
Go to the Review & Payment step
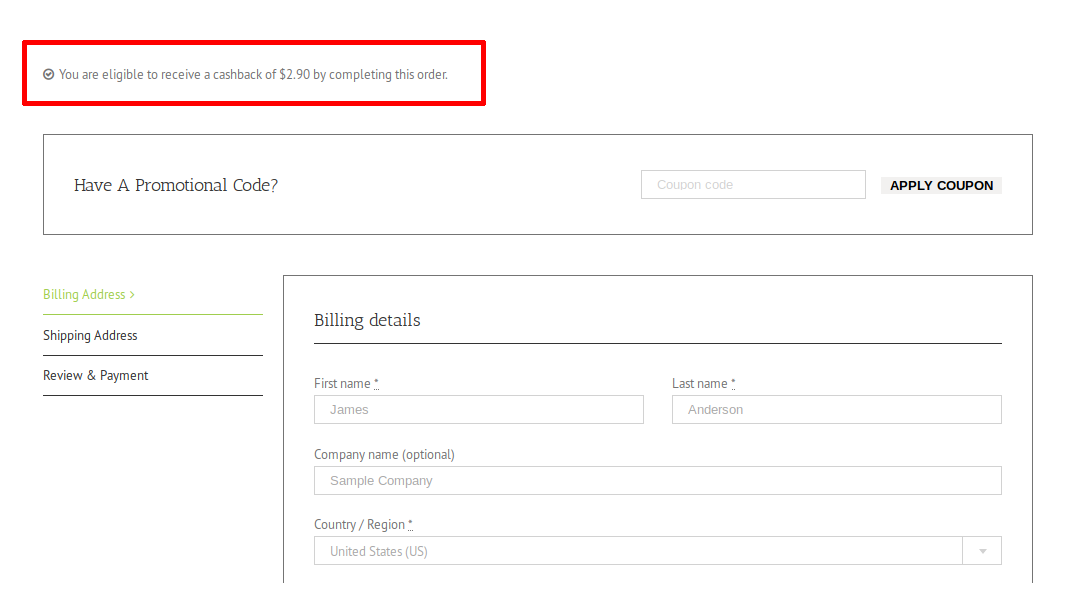[x=96, y=376]
